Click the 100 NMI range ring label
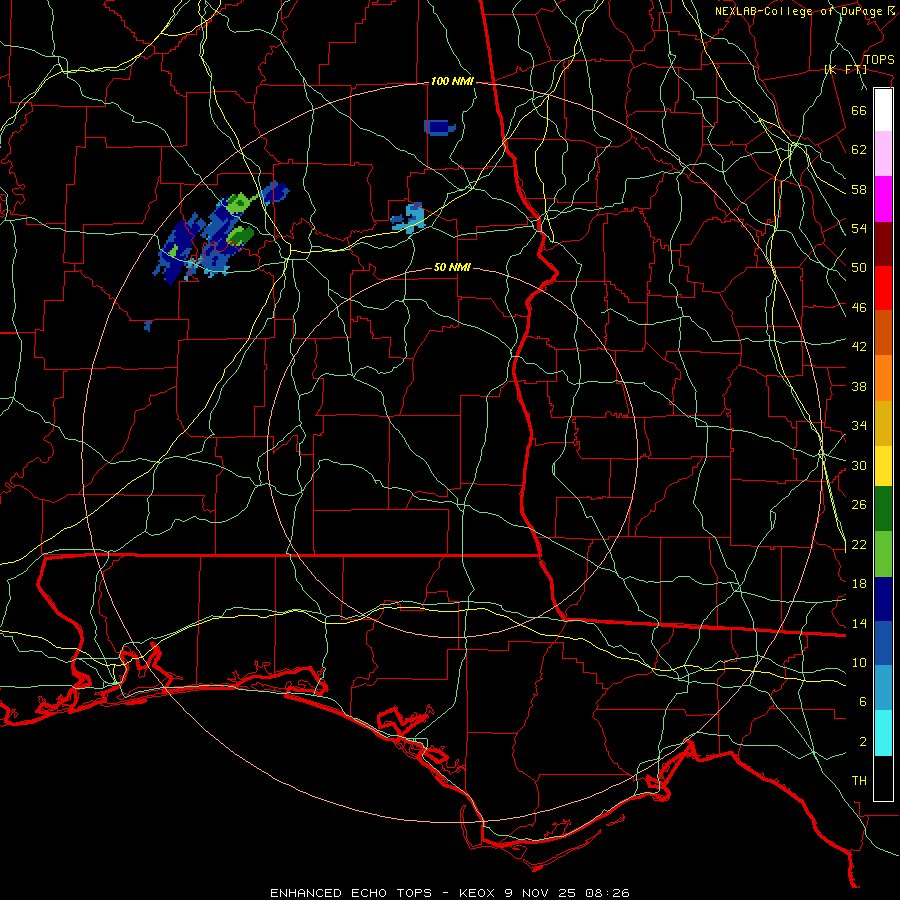 [x=452, y=82]
